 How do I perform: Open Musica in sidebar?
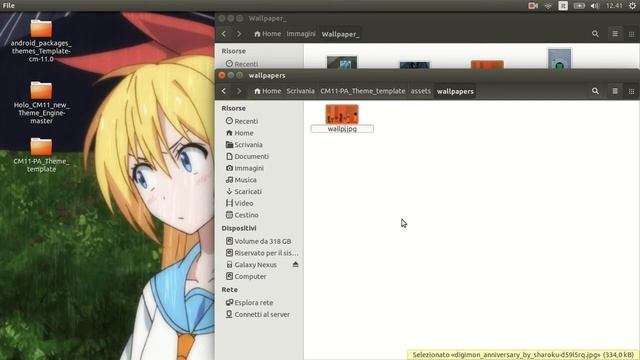241,180
